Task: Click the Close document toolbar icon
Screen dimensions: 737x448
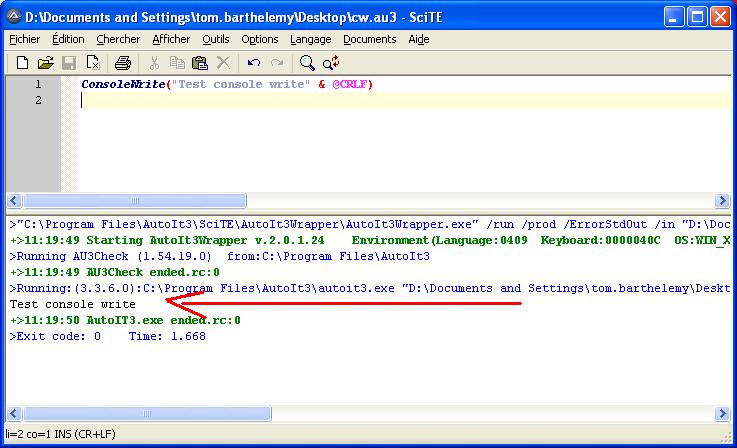Action: pyautogui.click(x=93, y=63)
